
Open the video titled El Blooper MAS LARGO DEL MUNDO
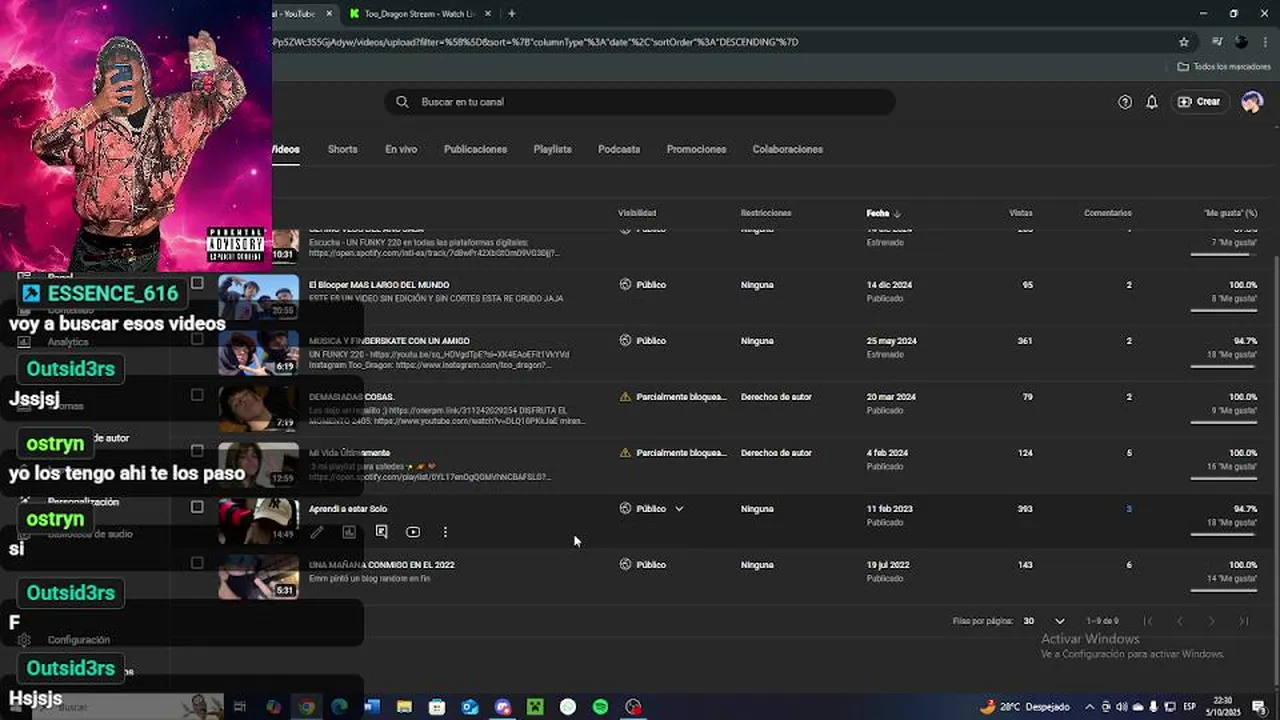pyautogui.click(x=379, y=285)
